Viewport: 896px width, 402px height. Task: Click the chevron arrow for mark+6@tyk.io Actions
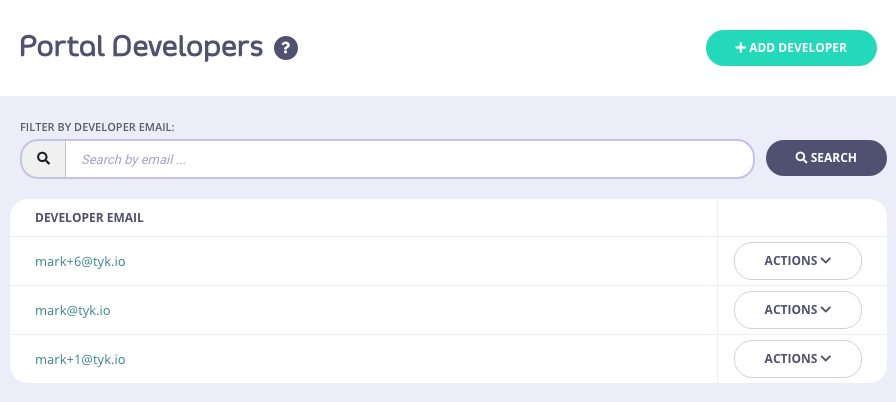[x=826, y=261]
